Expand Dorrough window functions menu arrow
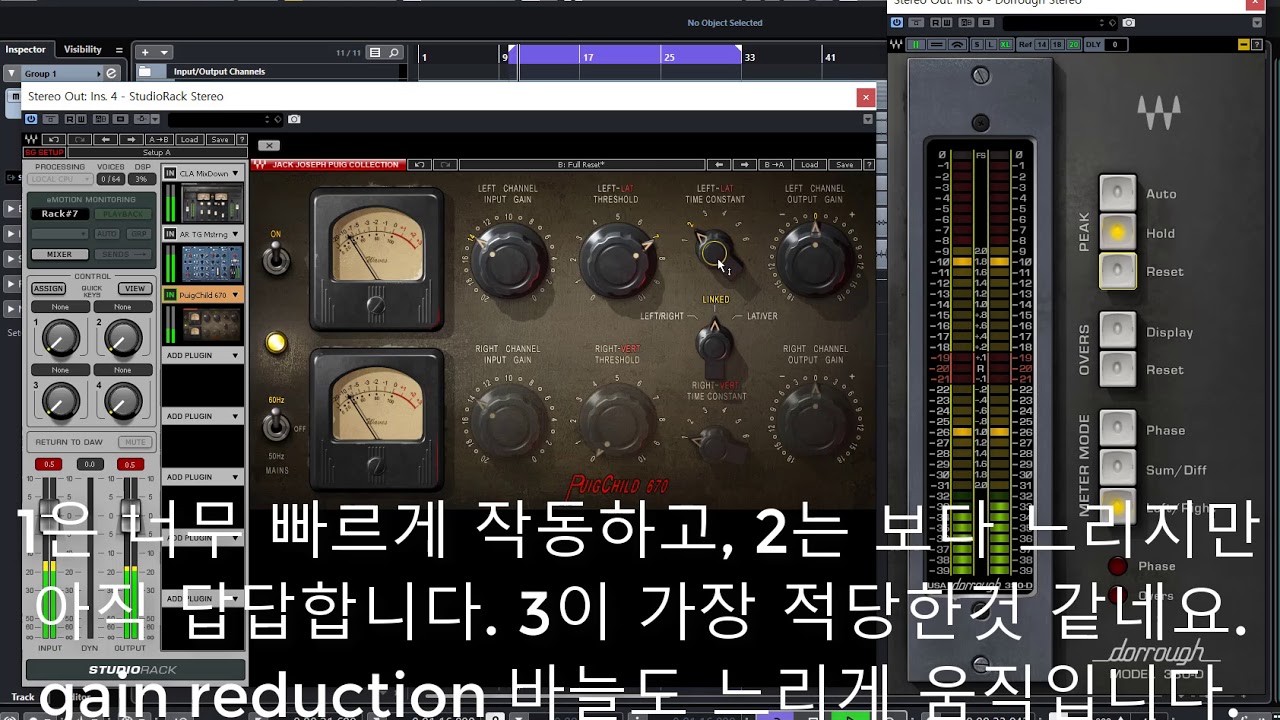The image size is (1280, 720). tap(1258, 23)
